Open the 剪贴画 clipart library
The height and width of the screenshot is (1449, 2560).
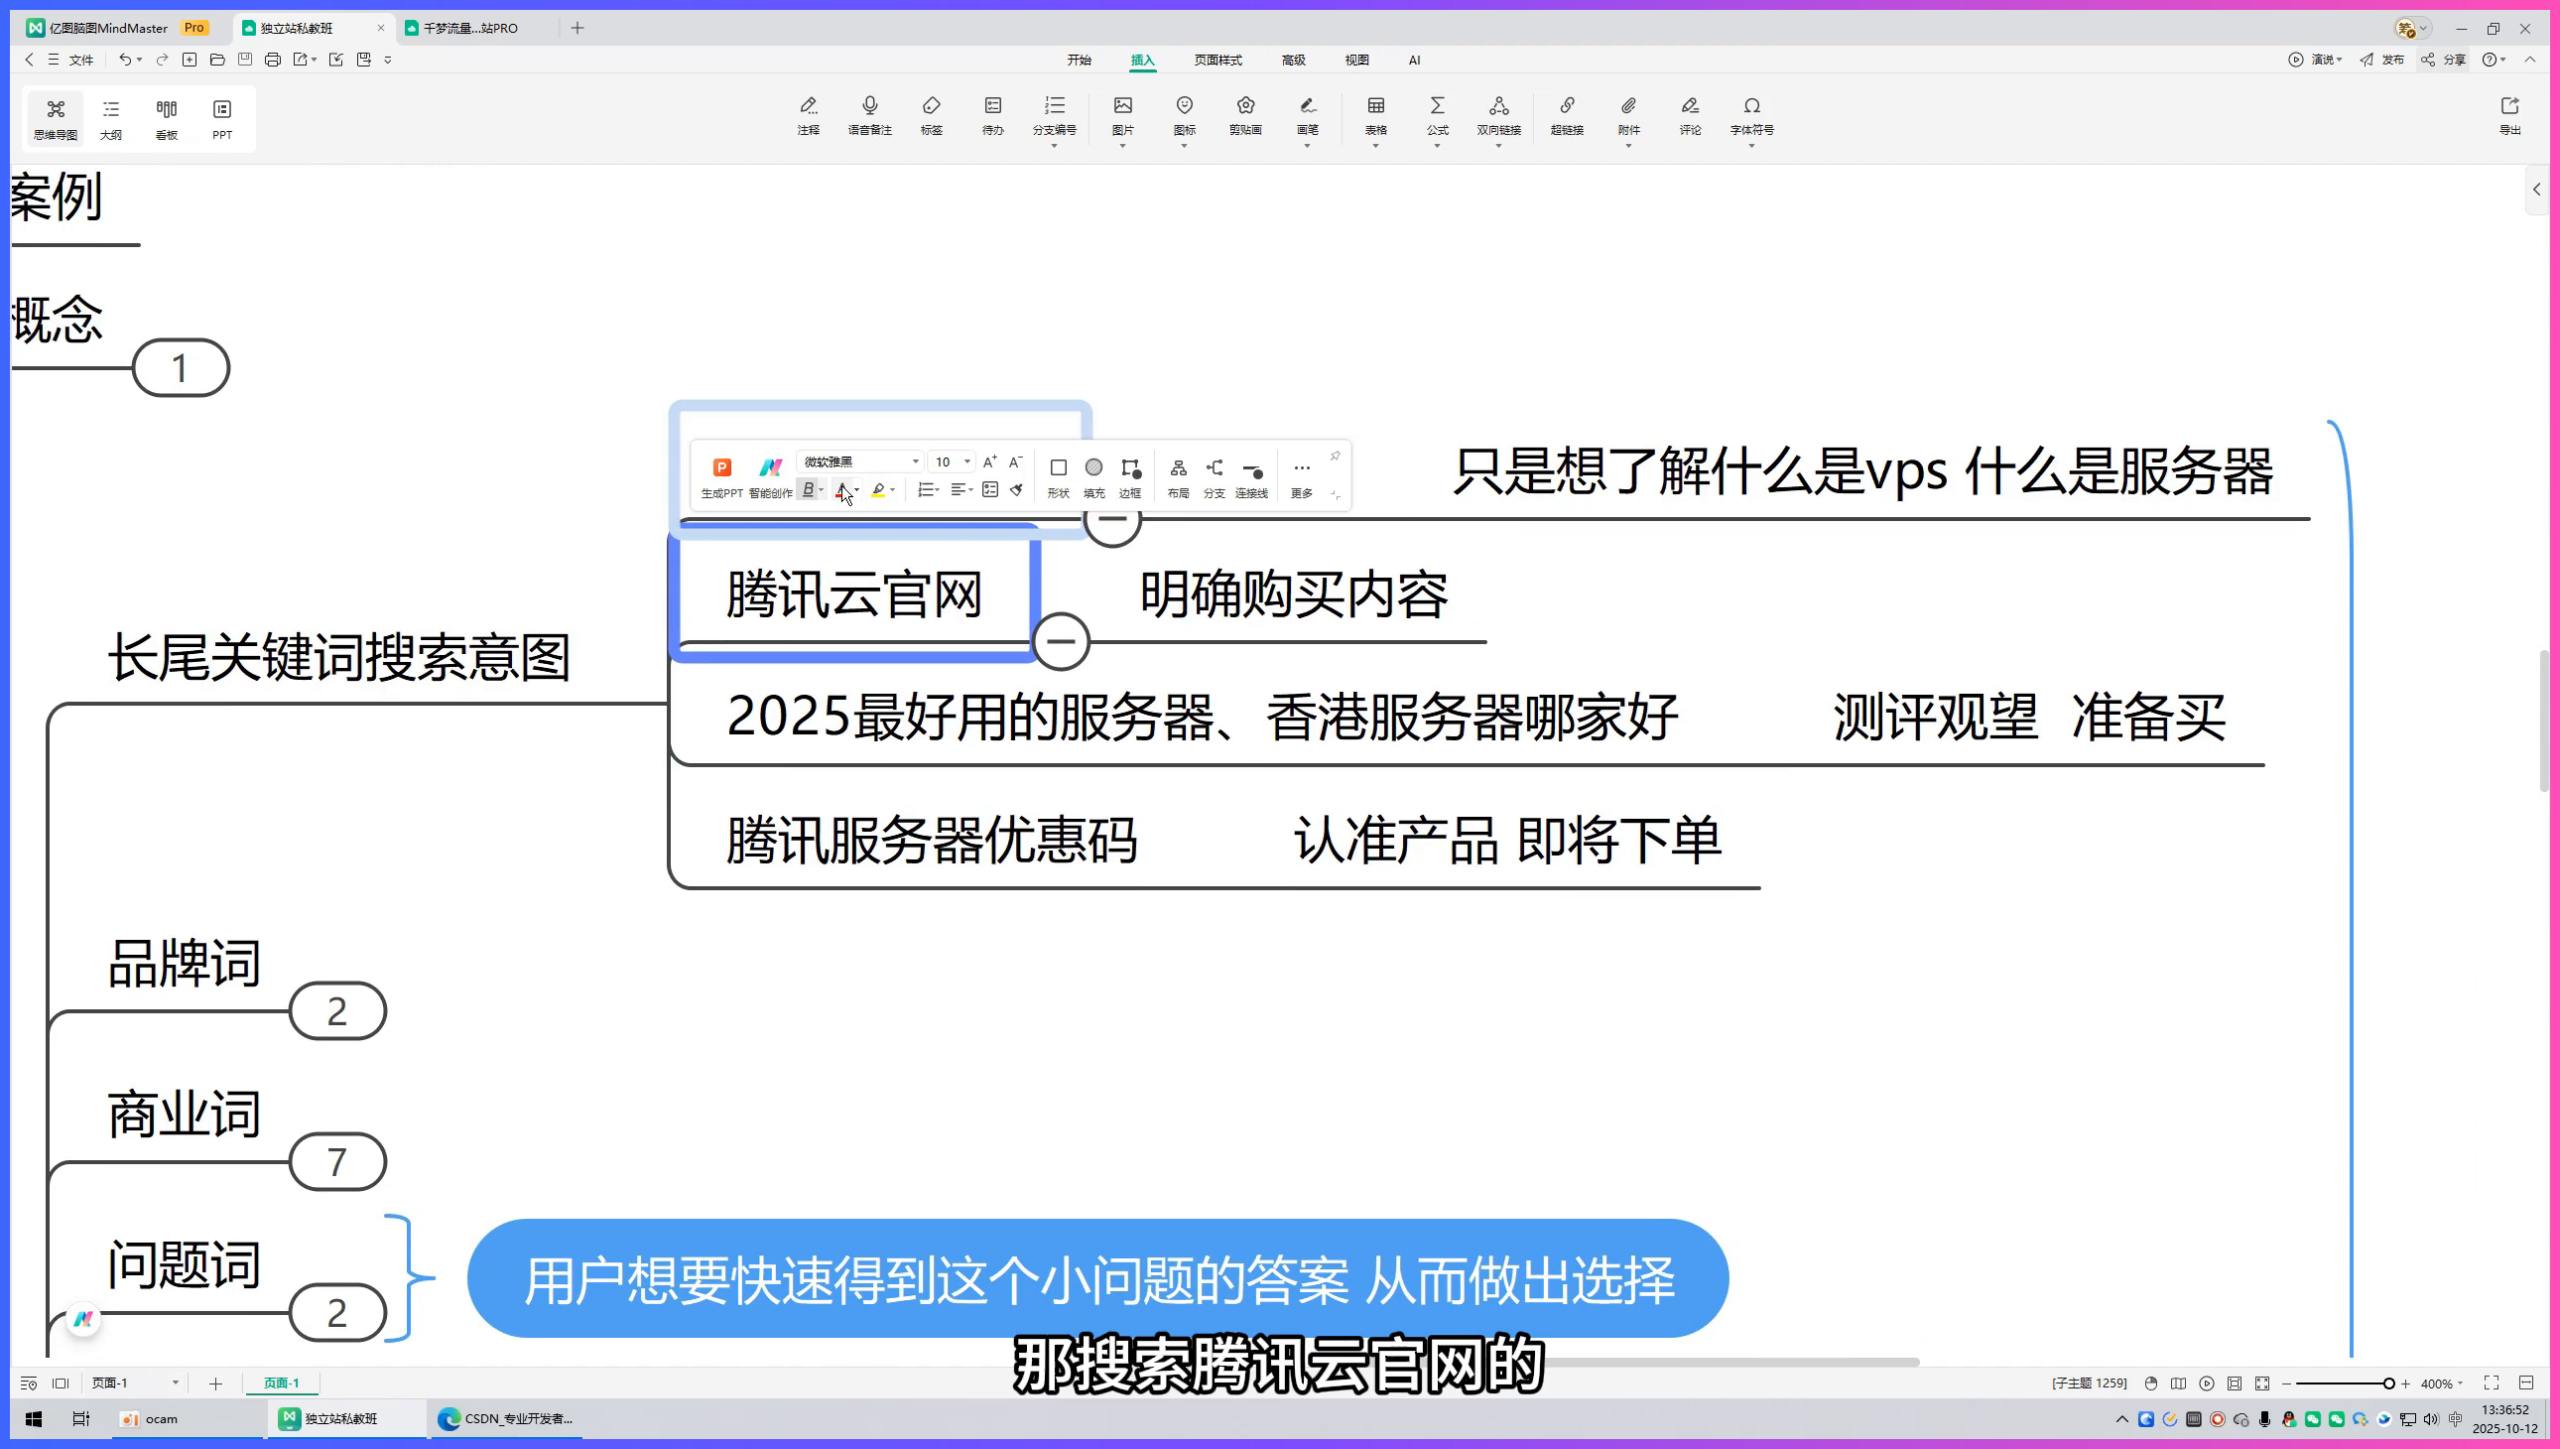pos(1245,116)
